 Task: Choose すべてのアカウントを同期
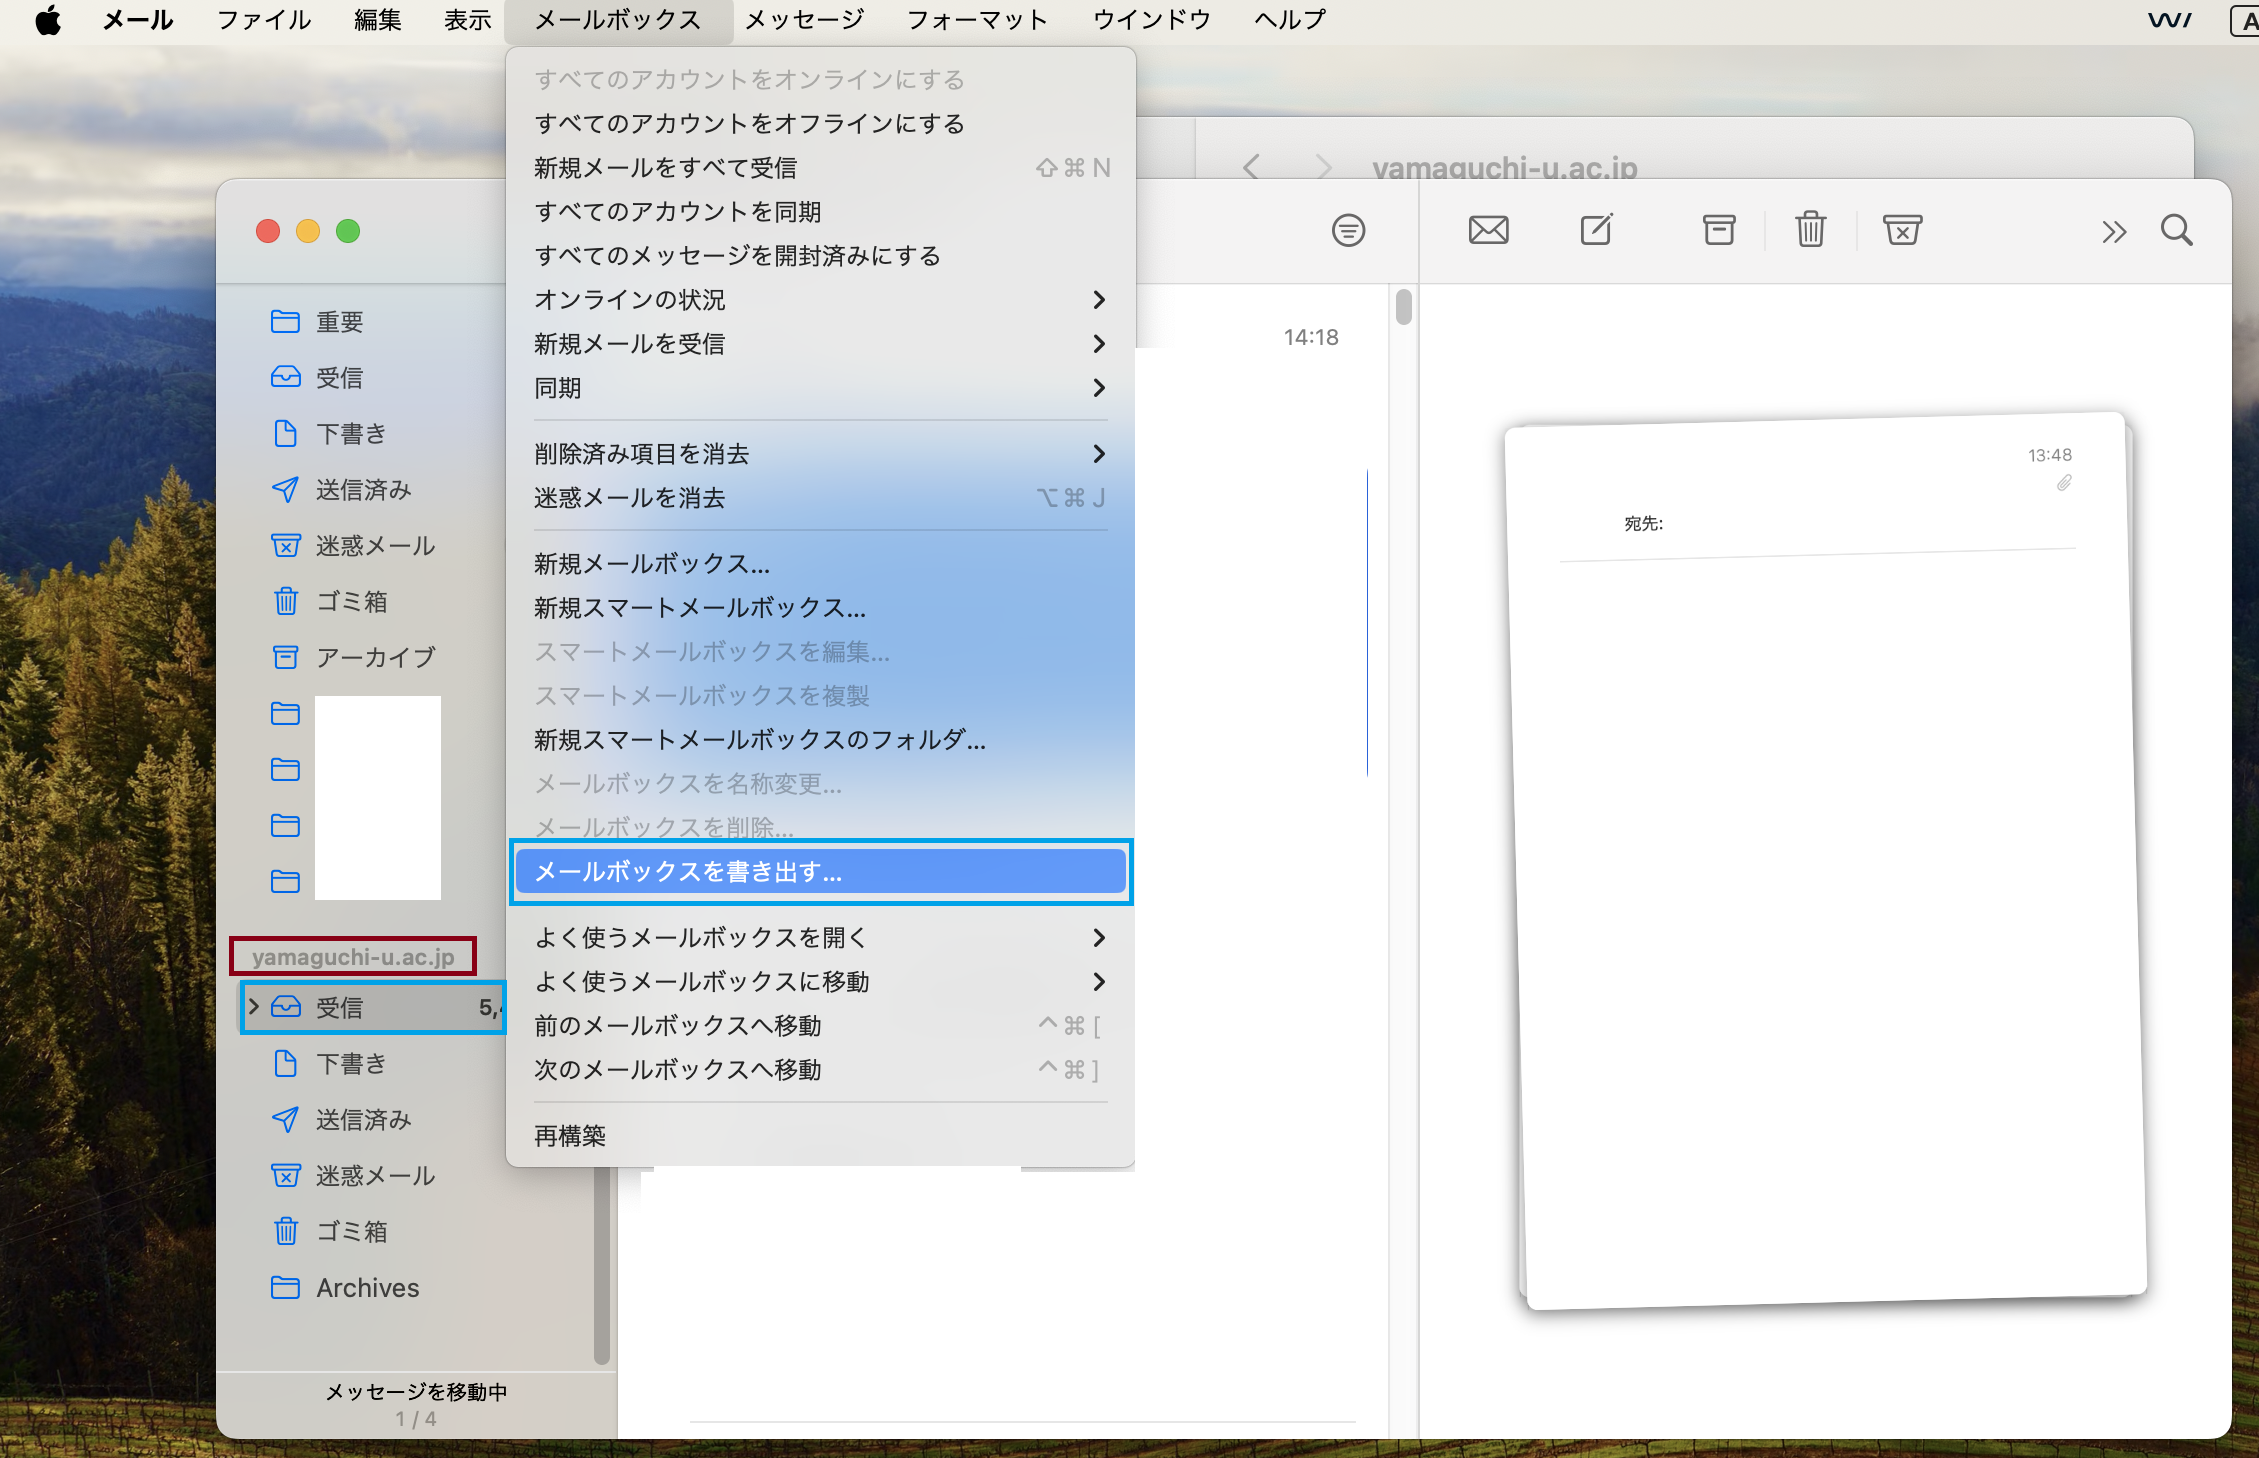pos(820,212)
